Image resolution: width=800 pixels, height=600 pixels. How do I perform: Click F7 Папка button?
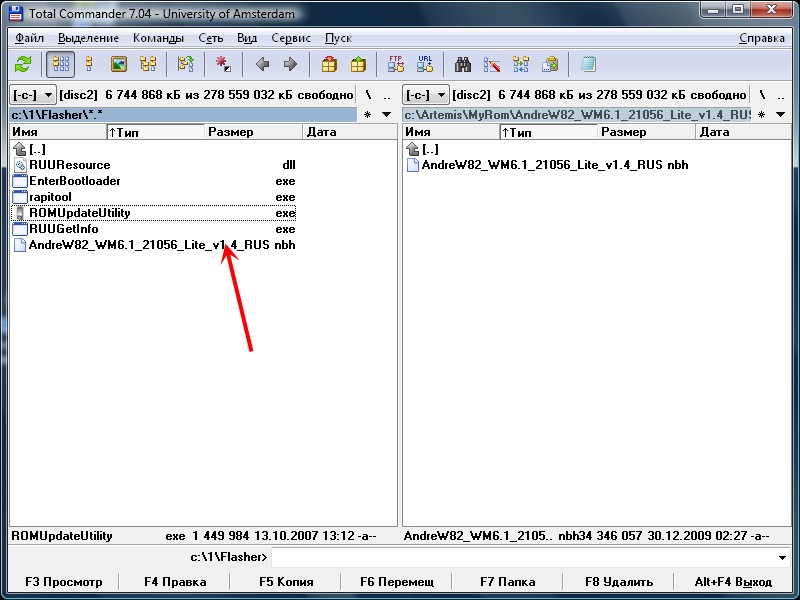pyautogui.click(x=508, y=582)
